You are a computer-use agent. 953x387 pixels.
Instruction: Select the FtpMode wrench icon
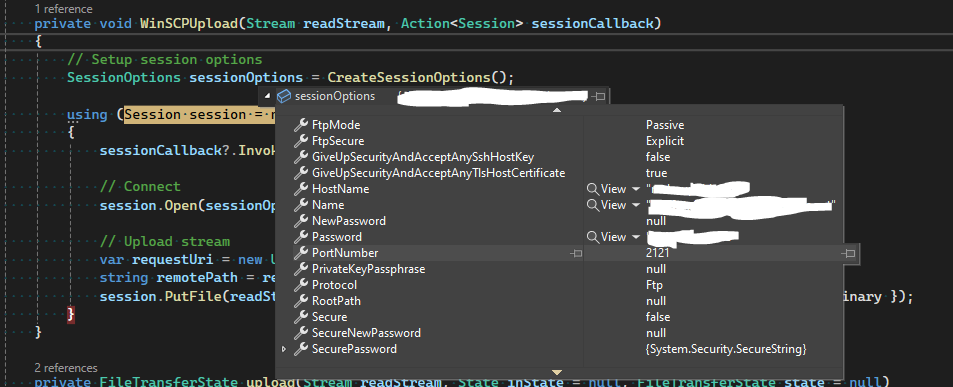click(300, 125)
